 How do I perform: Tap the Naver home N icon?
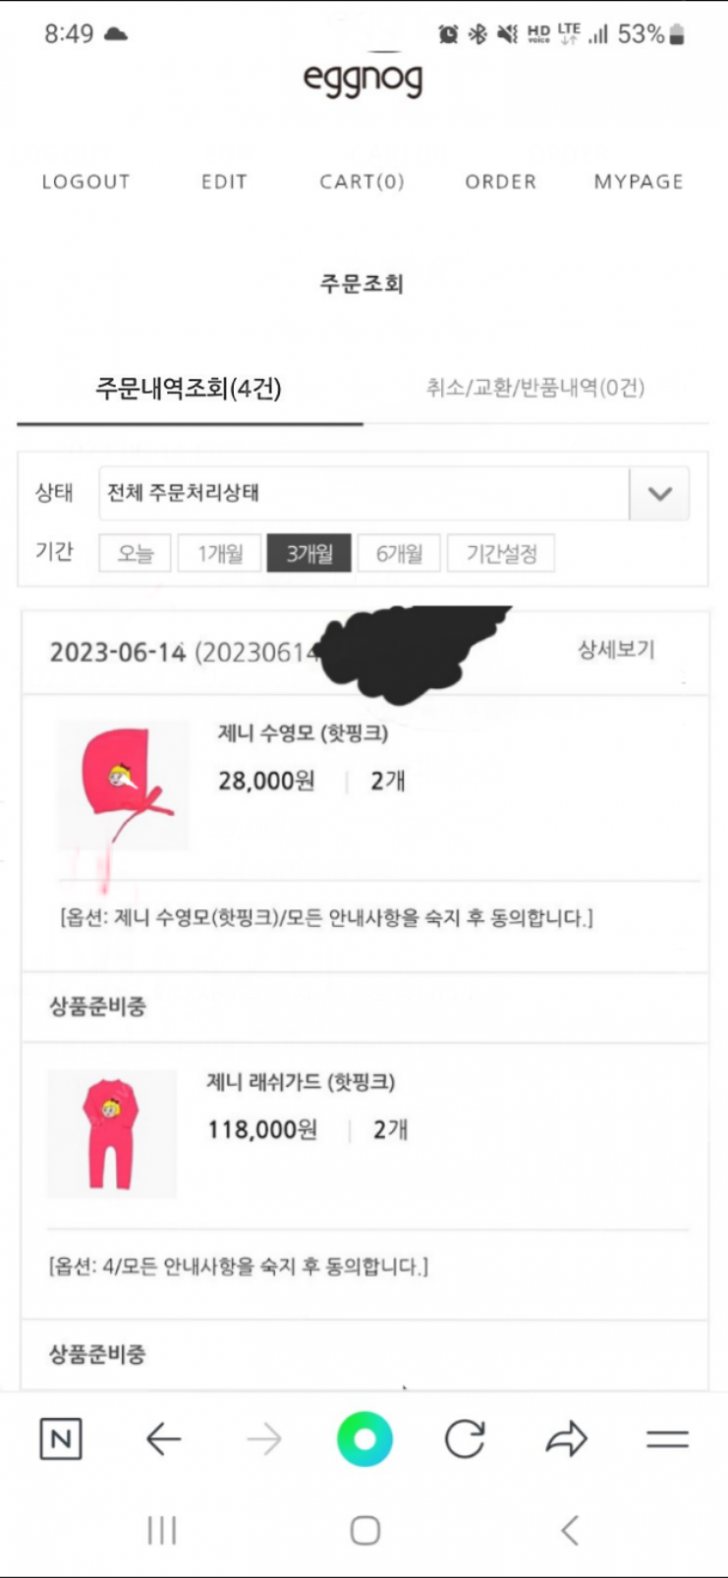[60, 1440]
